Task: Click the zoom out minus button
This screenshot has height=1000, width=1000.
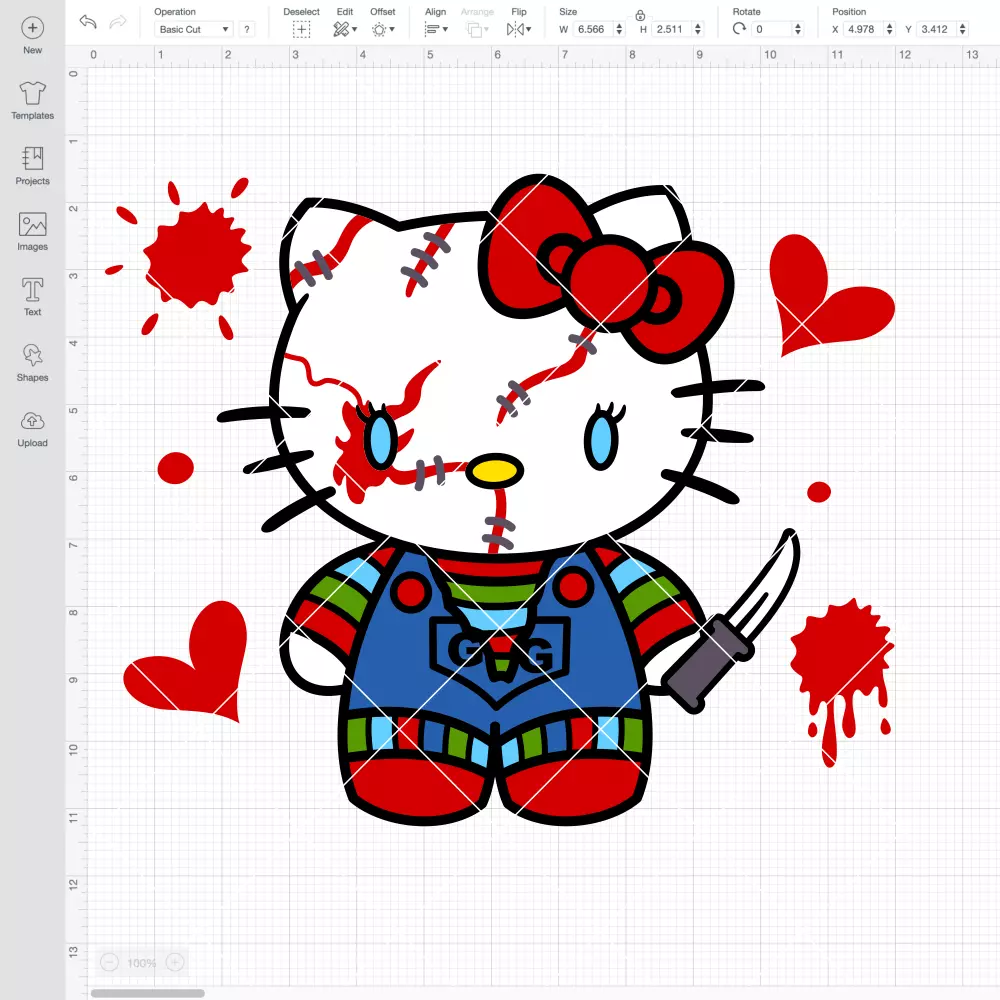Action: pyautogui.click(x=110, y=962)
